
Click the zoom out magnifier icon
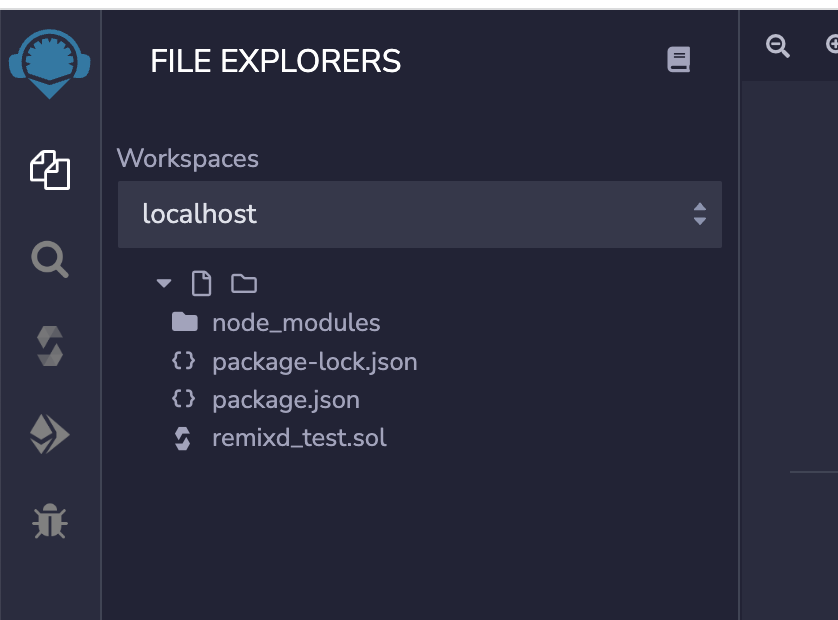point(778,46)
